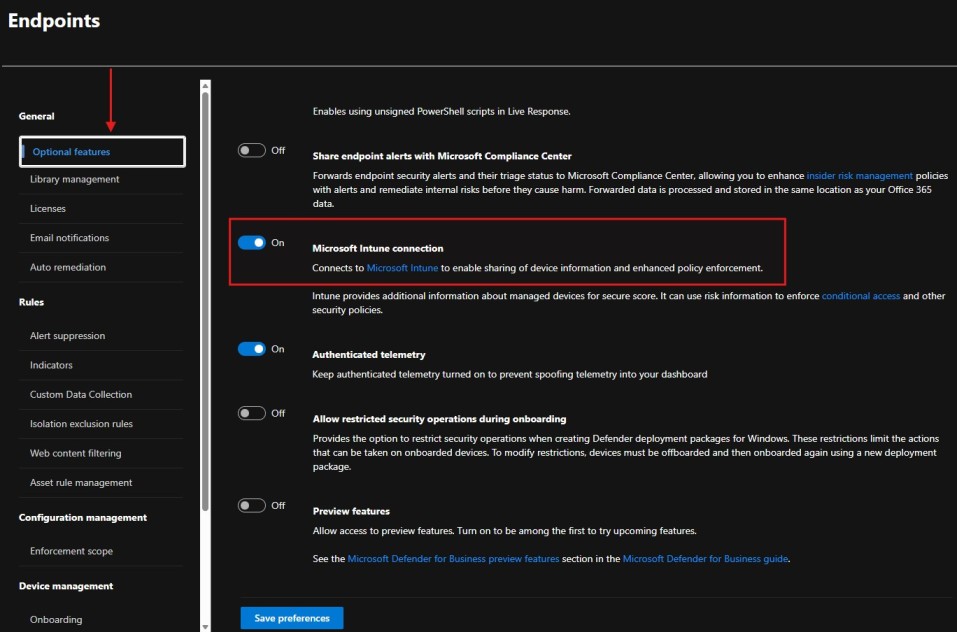Click the Rules section heading
Viewport: 957px width, 632px height.
(x=31, y=302)
